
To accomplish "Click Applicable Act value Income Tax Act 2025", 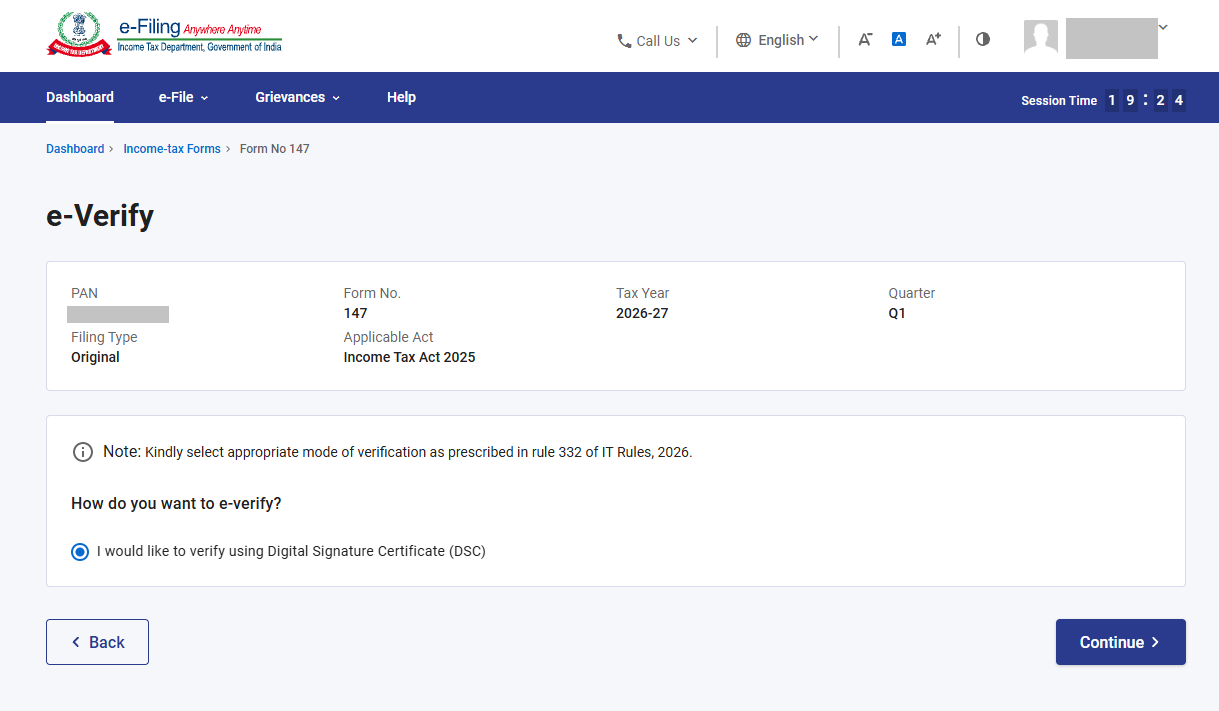I will (409, 357).
